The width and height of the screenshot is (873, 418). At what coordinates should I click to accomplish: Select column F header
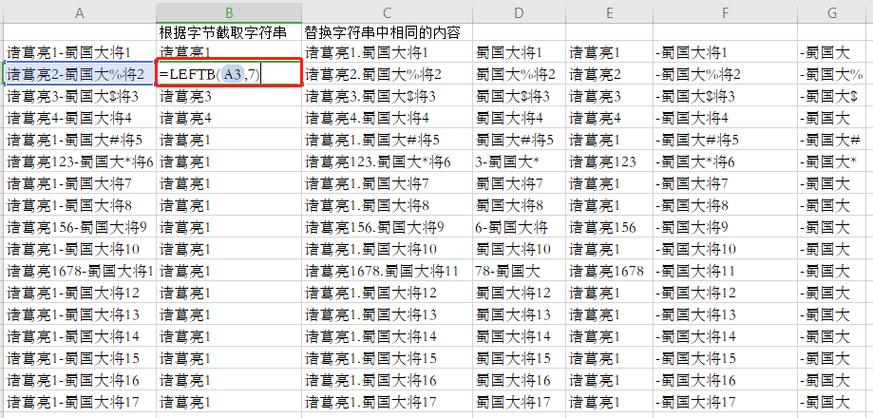(725, 12)
